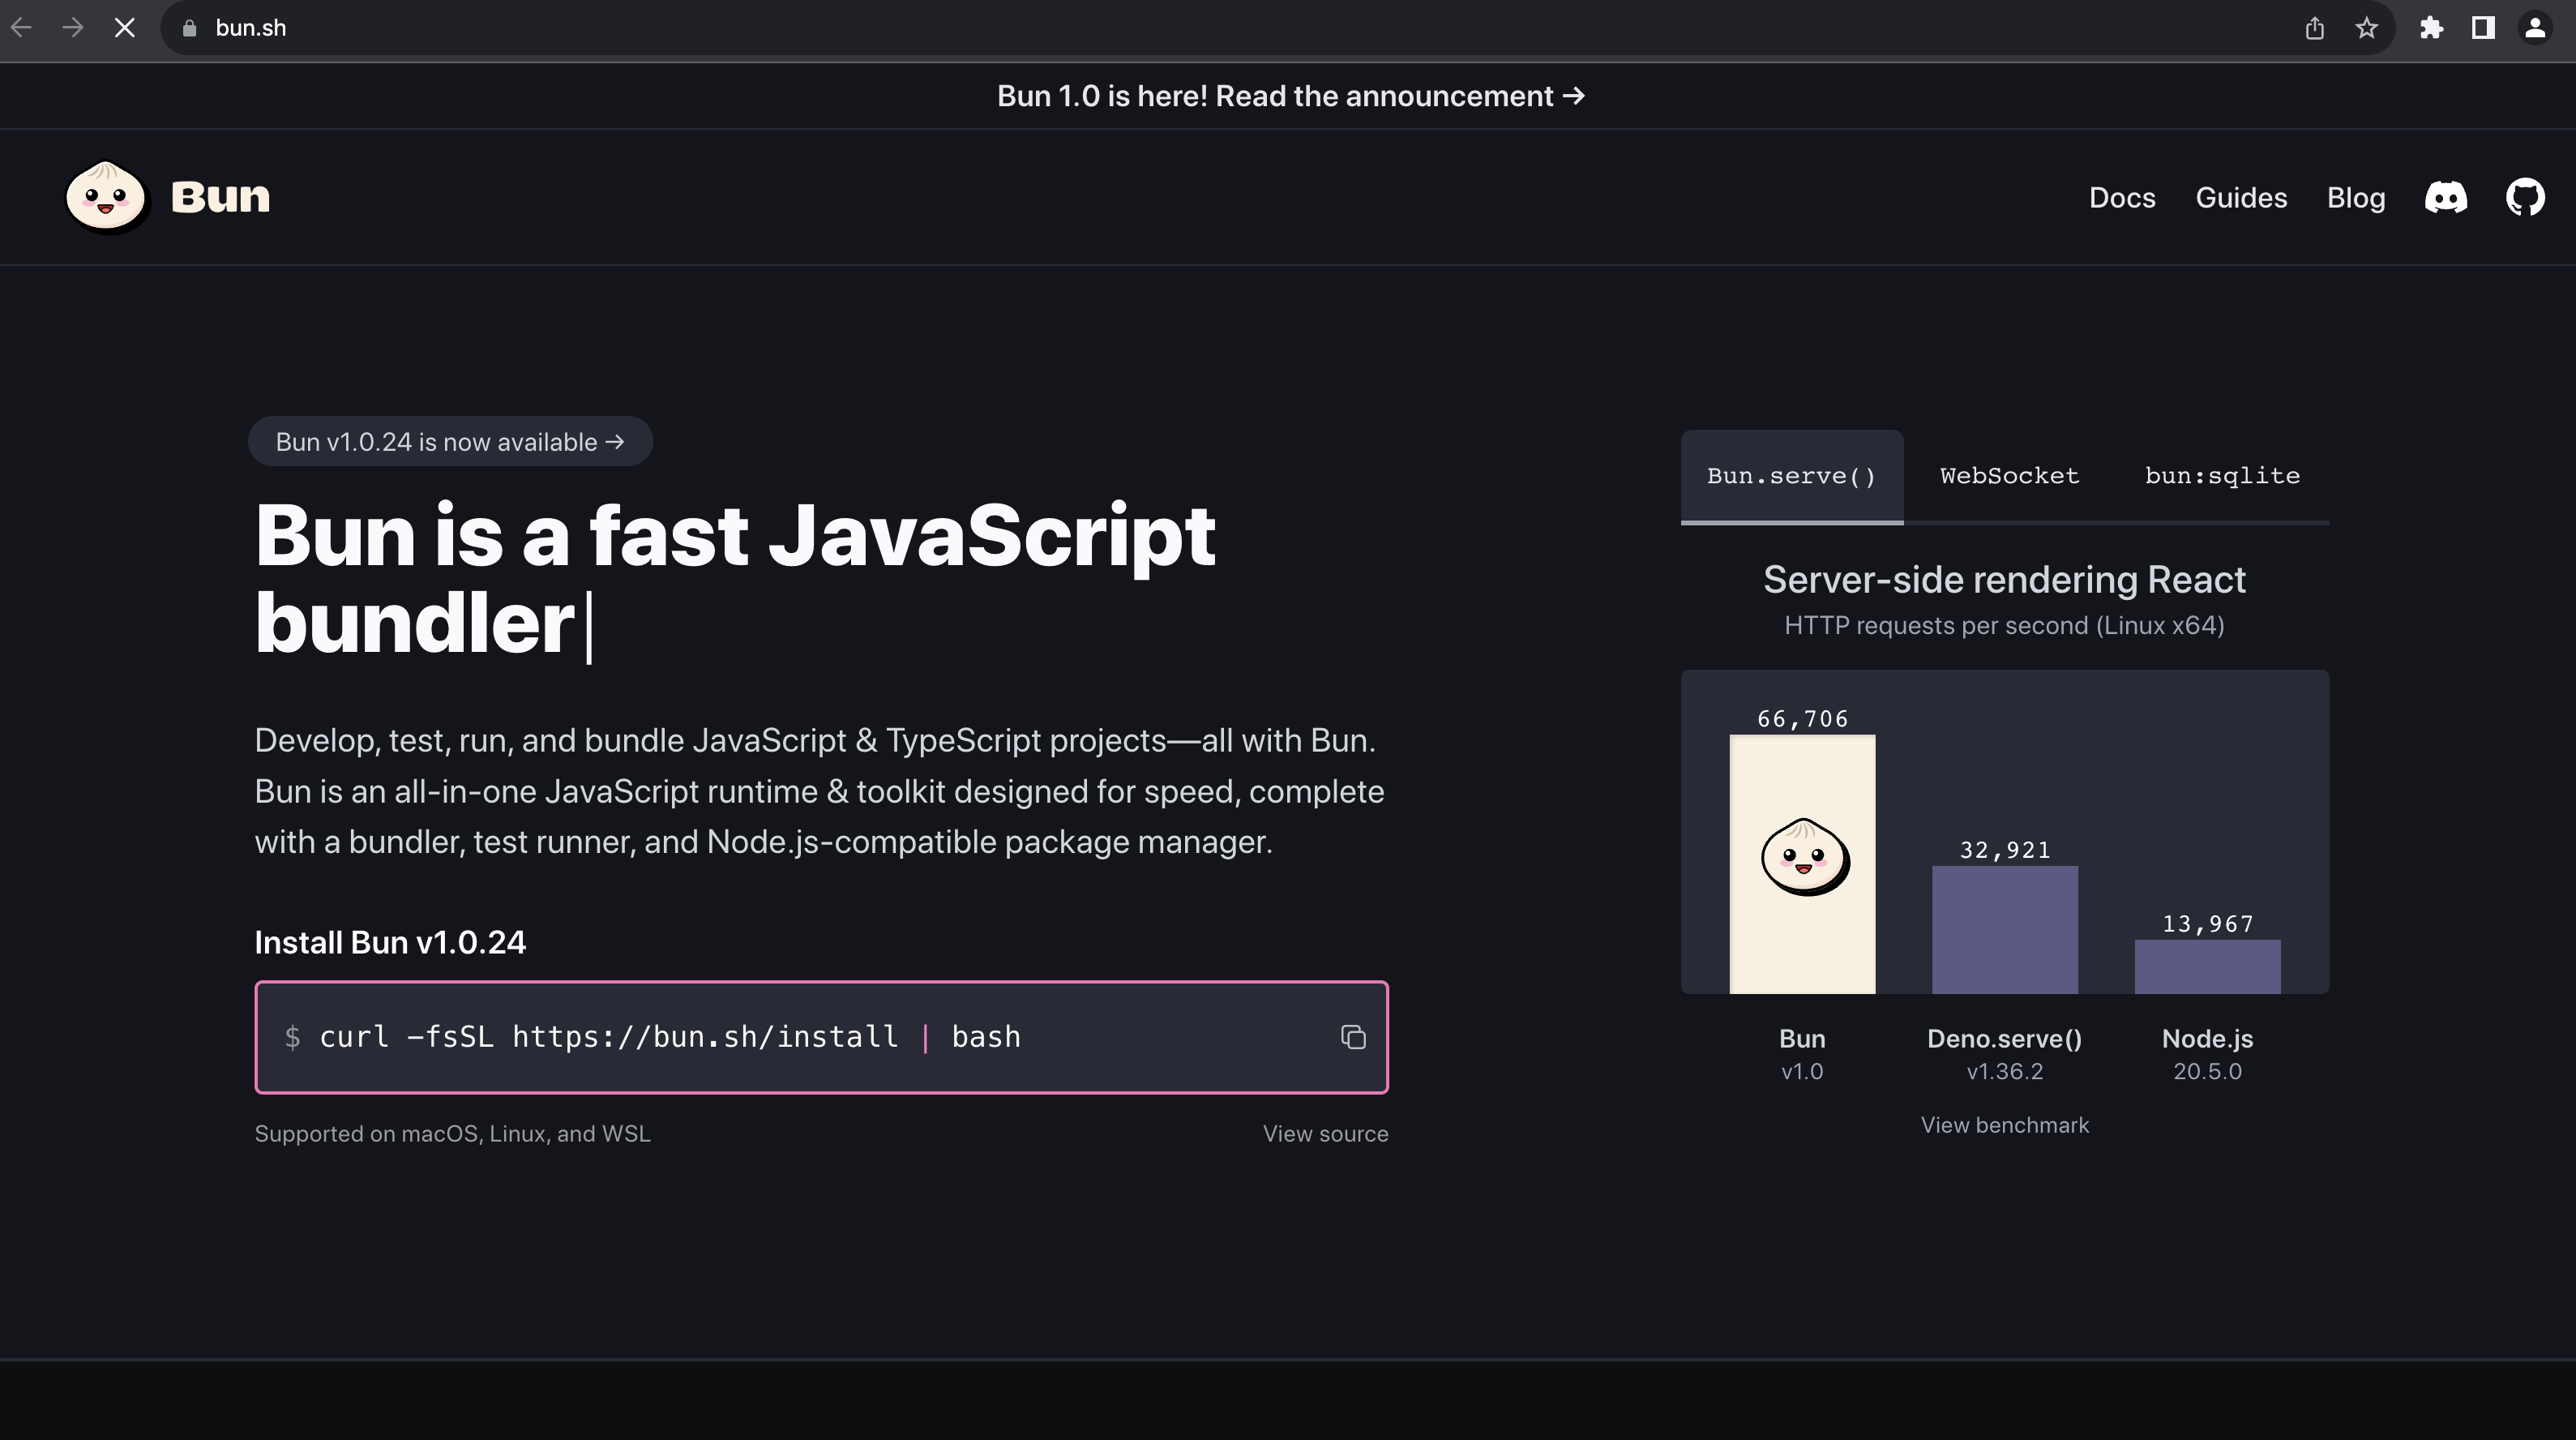The height and width of the screenshot is (1440, 2576).
Task: Click the browser back arrow
Action: (x=21, y=28)
